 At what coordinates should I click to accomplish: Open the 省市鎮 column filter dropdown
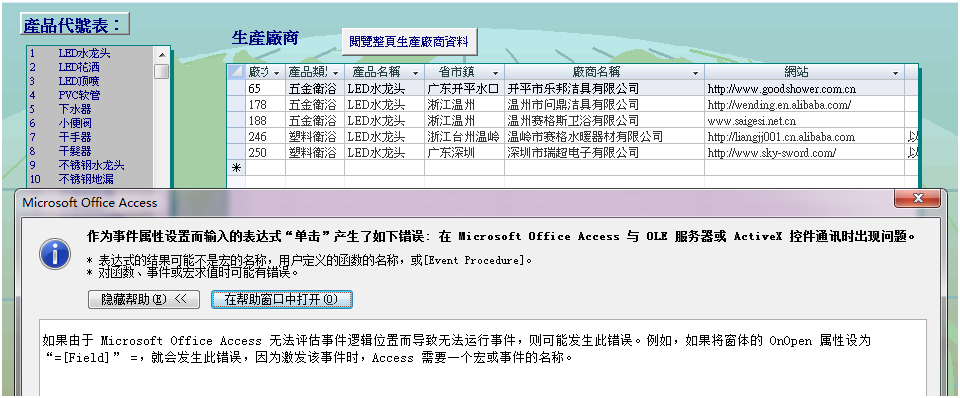click(495, 72)
